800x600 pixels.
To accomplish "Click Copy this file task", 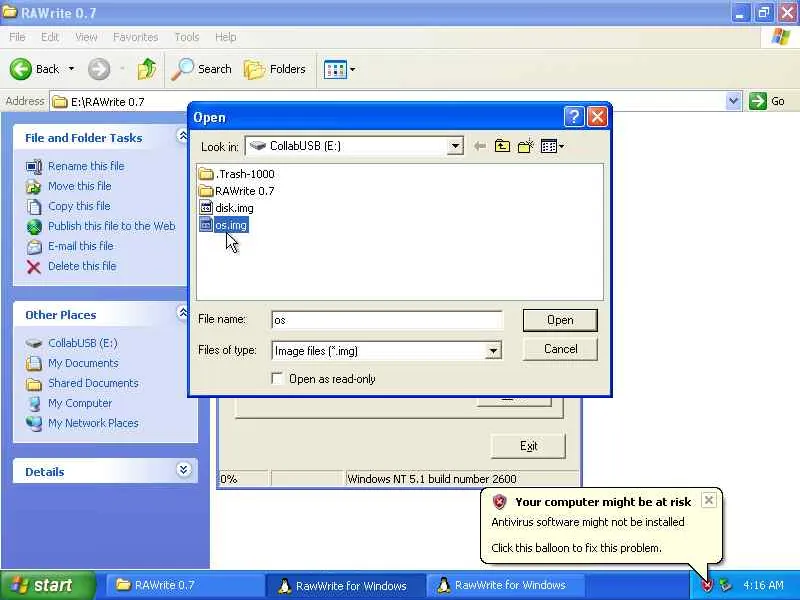I will click(79, 206).
